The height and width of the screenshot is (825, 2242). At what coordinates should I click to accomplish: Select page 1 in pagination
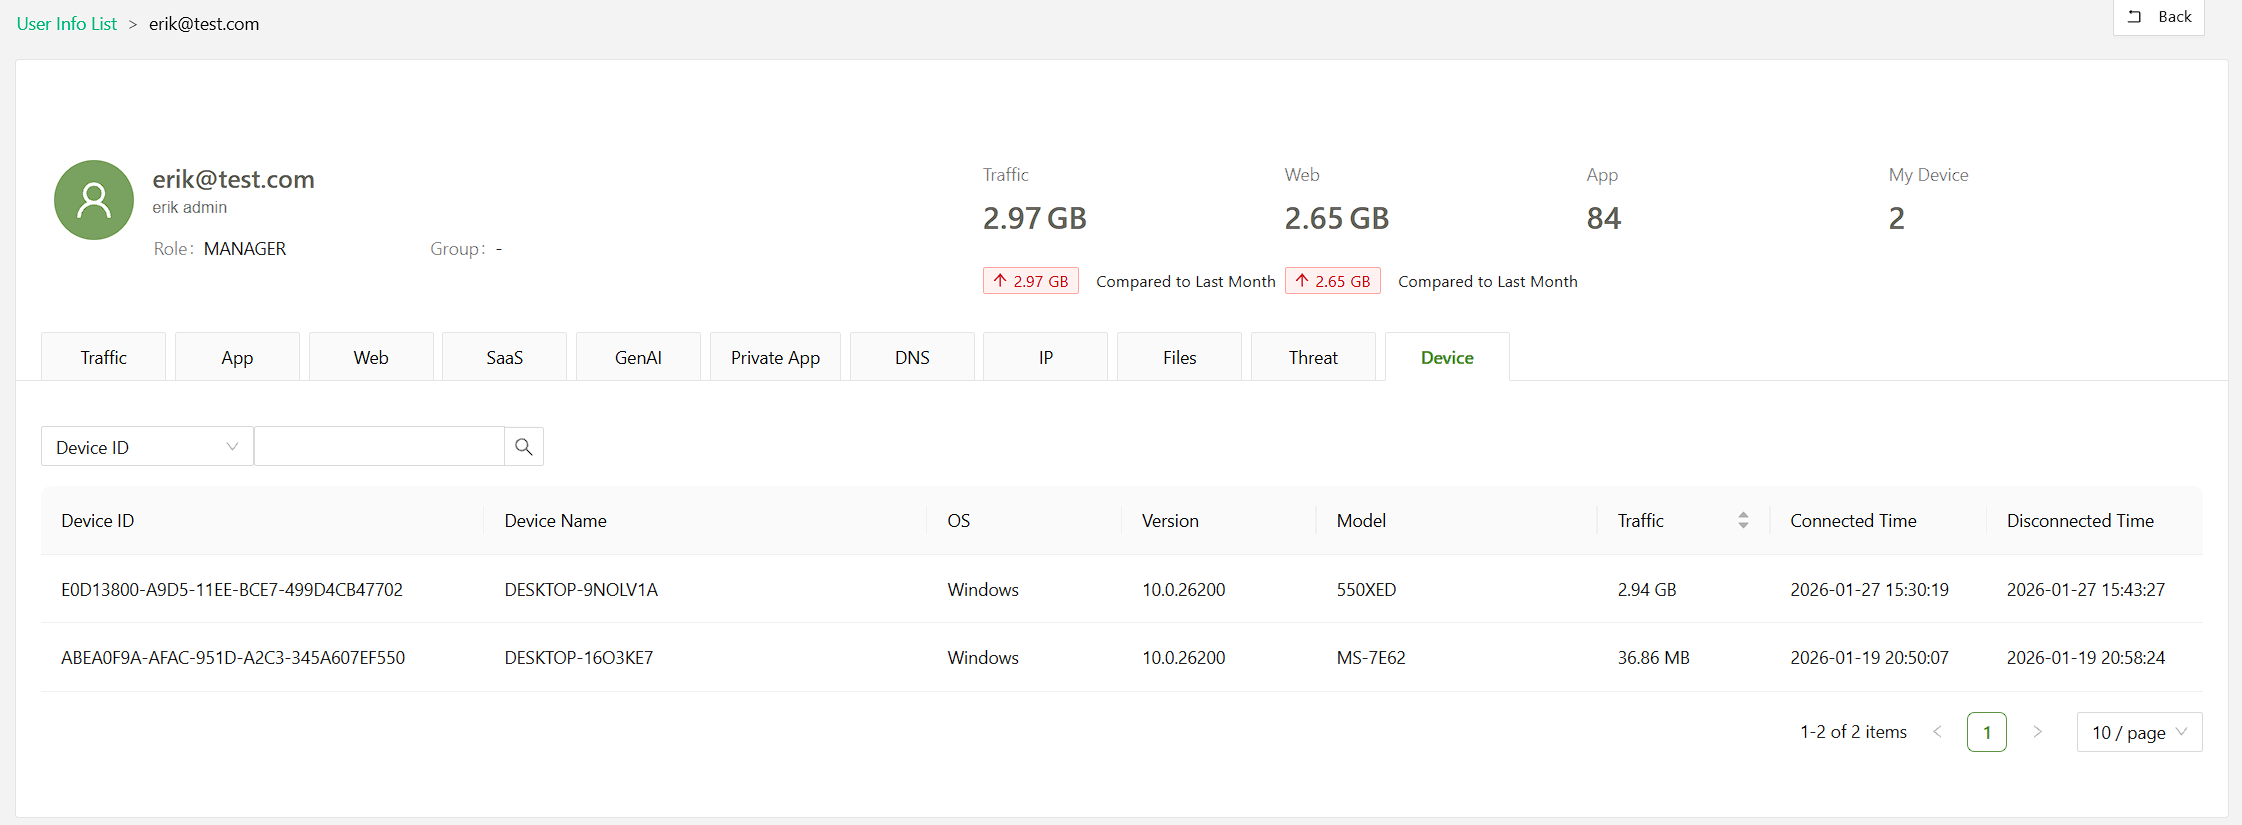pyautogui.click(x=1986, y=732)
